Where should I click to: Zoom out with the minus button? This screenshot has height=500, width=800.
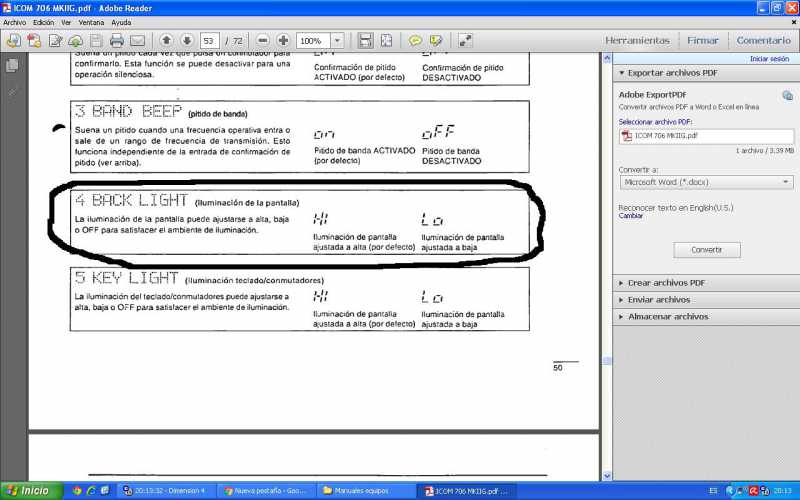[263, 41]
